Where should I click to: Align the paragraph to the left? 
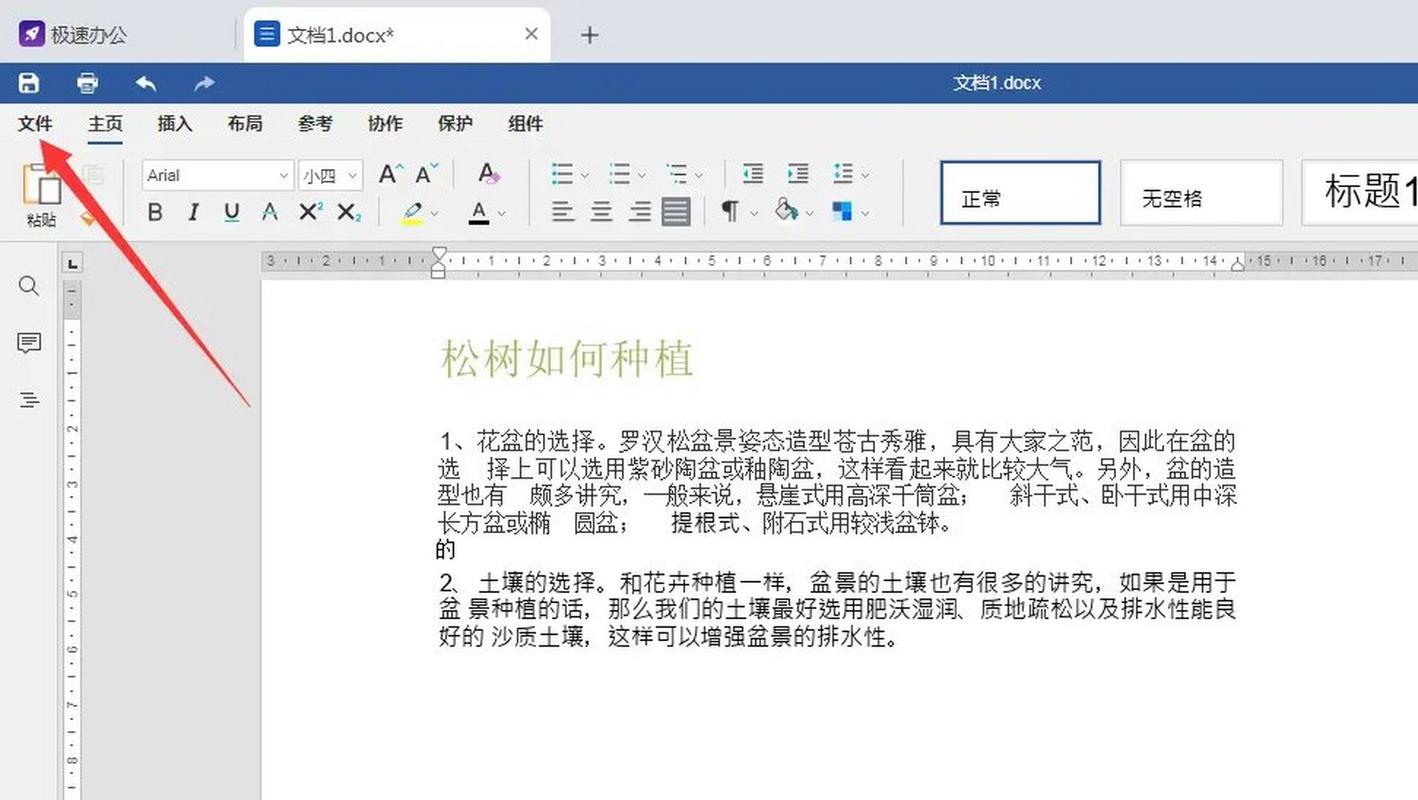(563, 212)
